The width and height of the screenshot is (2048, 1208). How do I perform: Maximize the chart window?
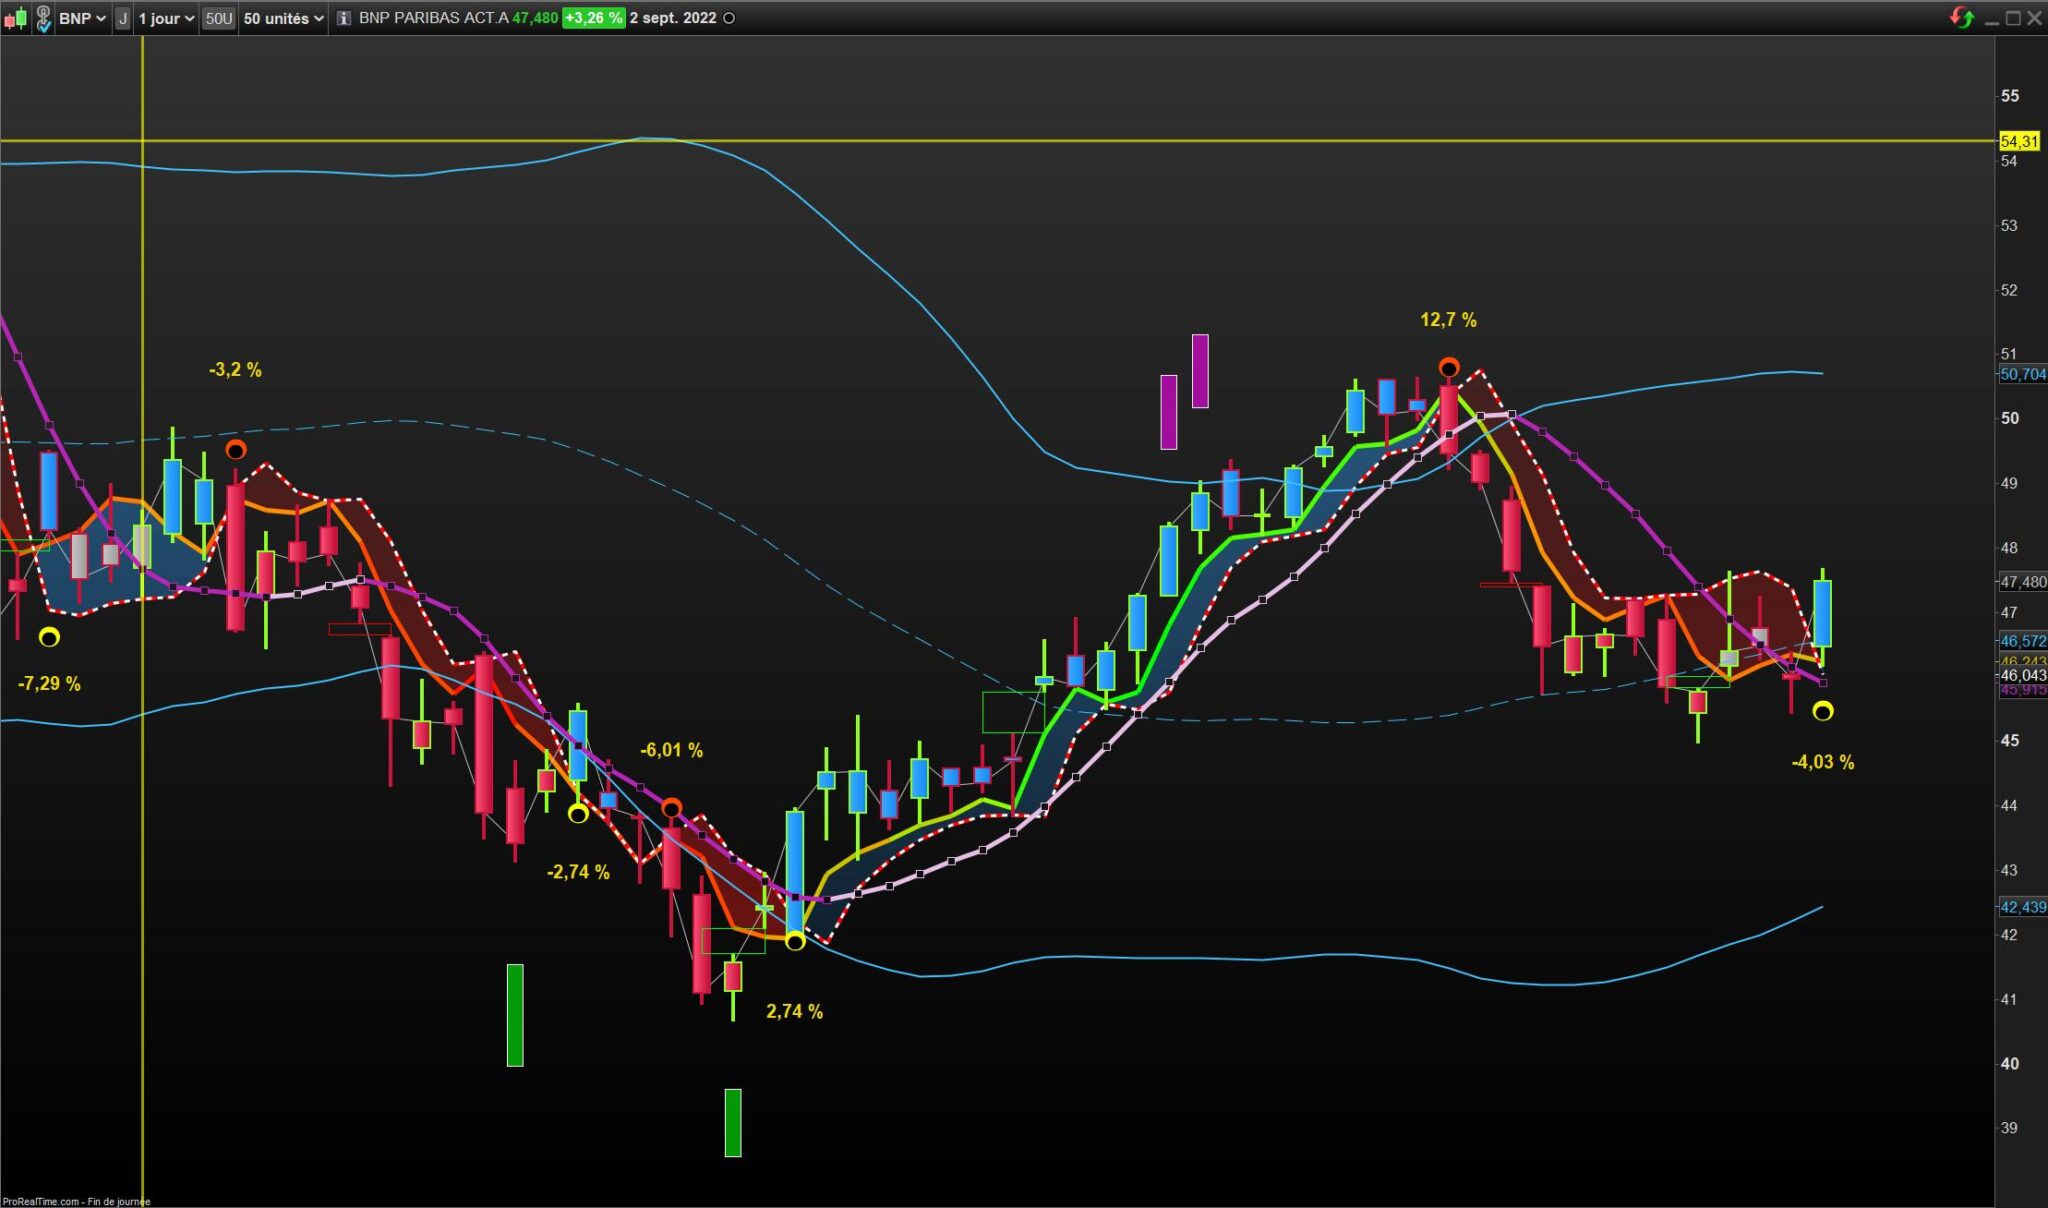(x=2013, y=18)
